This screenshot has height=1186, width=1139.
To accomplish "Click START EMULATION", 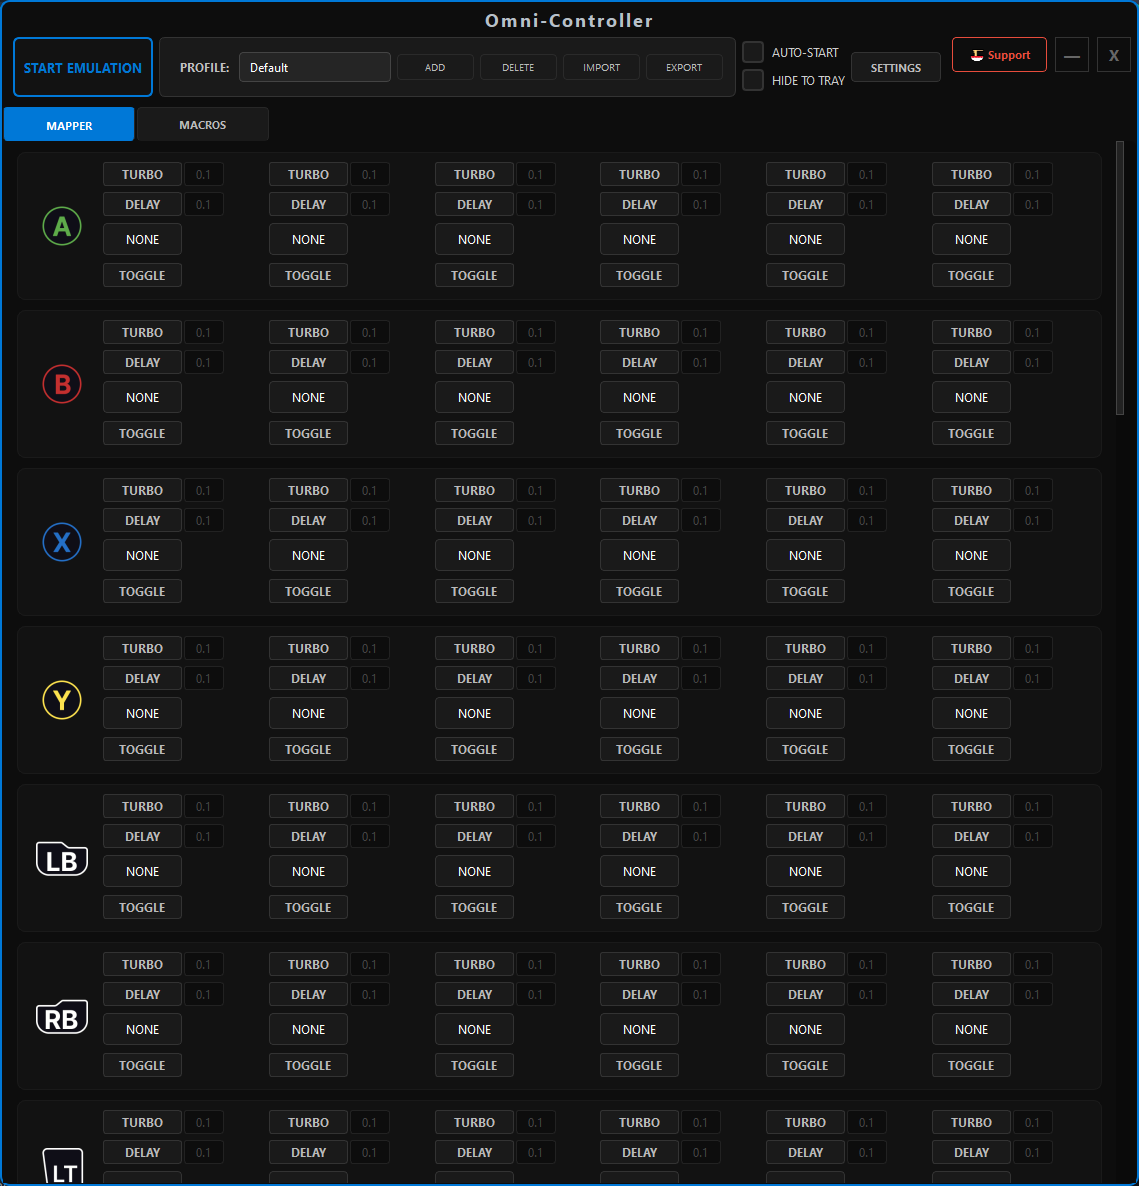I will (x=82, y=67).
